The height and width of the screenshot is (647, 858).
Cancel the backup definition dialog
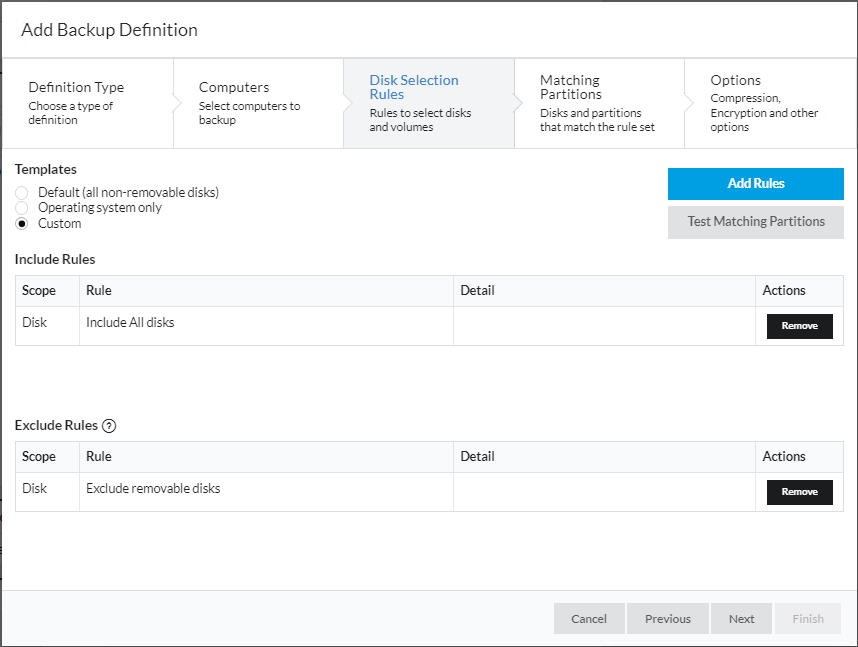pyautogui.click(x=589, y=619)
